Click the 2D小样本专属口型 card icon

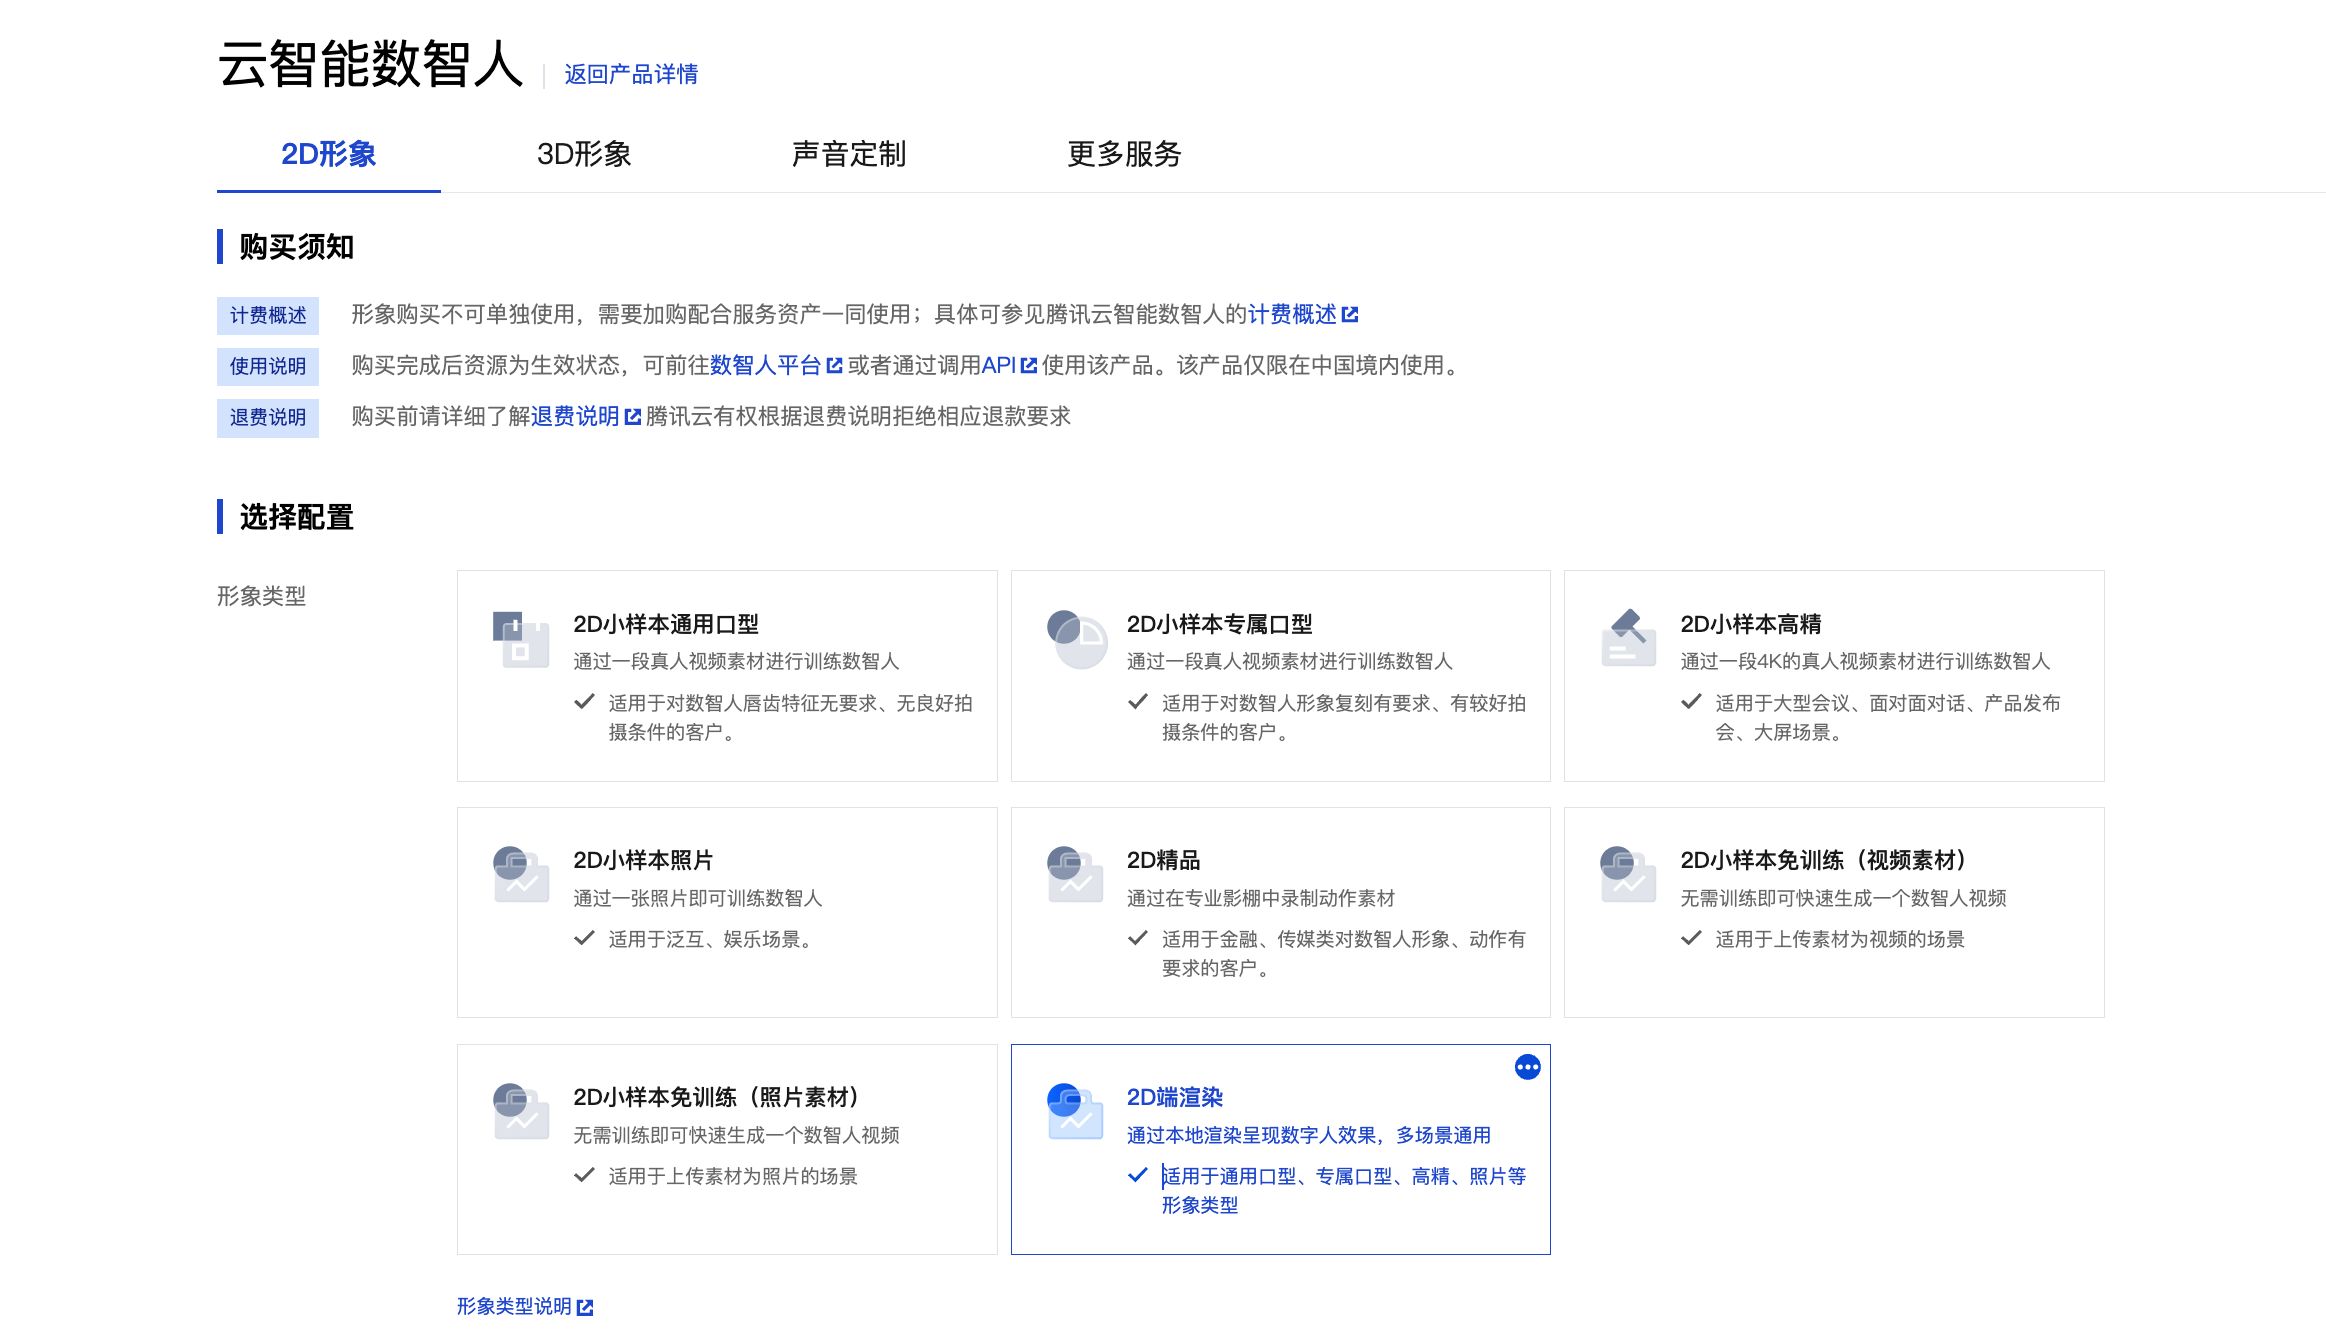tap(1075, 639)
